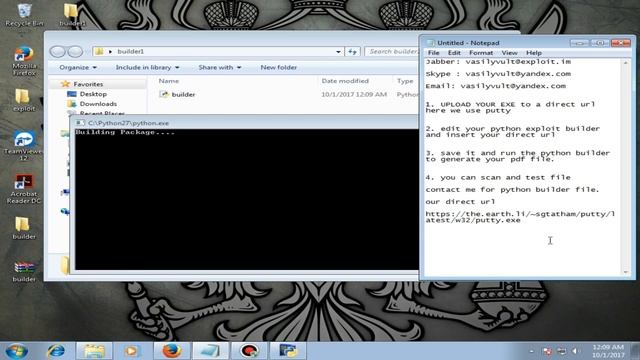Show hidden tray icons arrow
Screen dimensions: 640x360
[x=531, y=351]
